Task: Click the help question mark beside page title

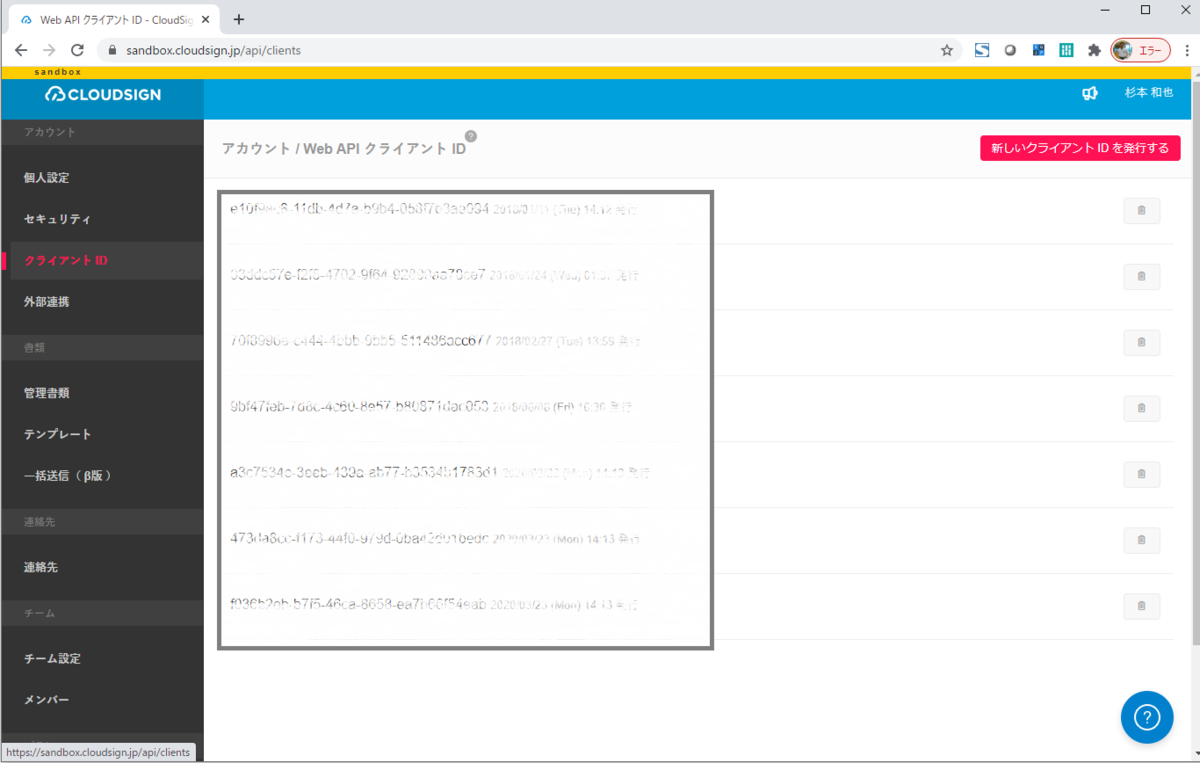Action: pyautogui.click(x=471, y=137)
